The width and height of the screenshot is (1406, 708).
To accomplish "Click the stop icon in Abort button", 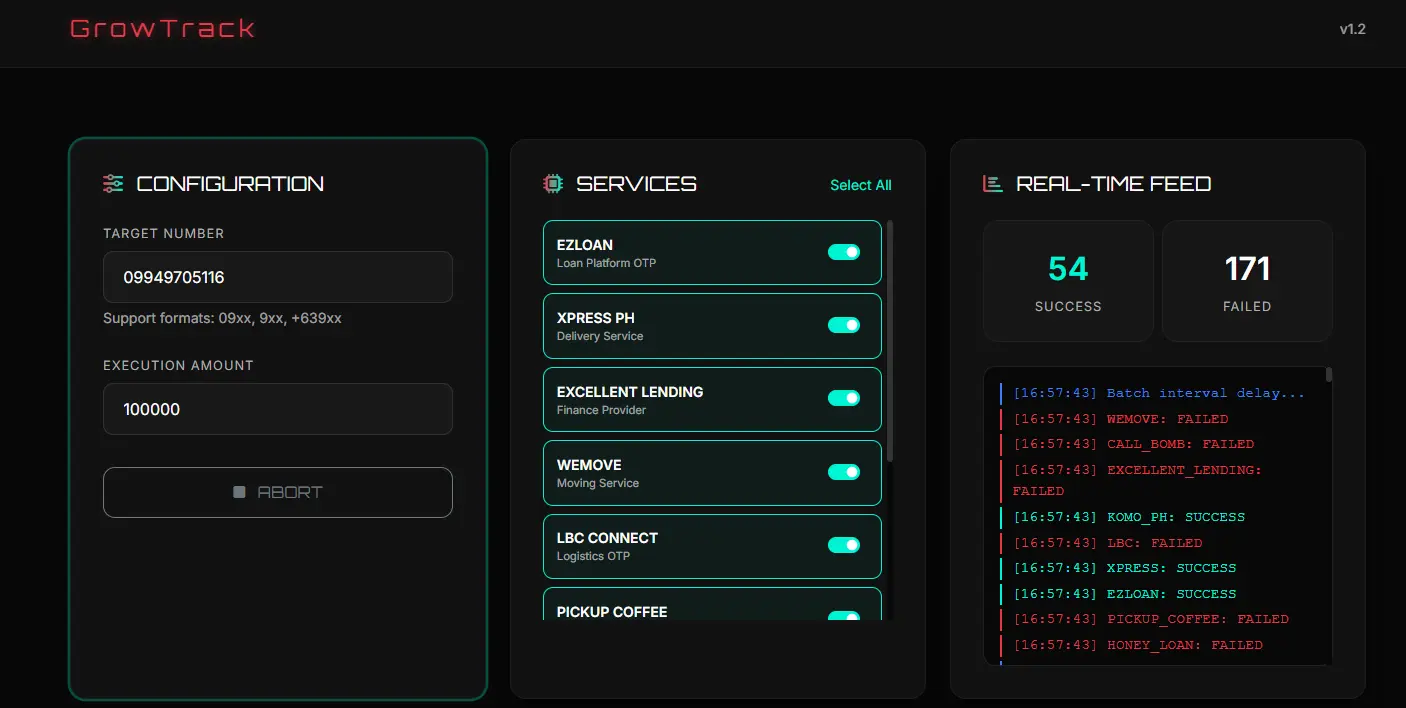I will pyautogui.click(x=239, y=492).
